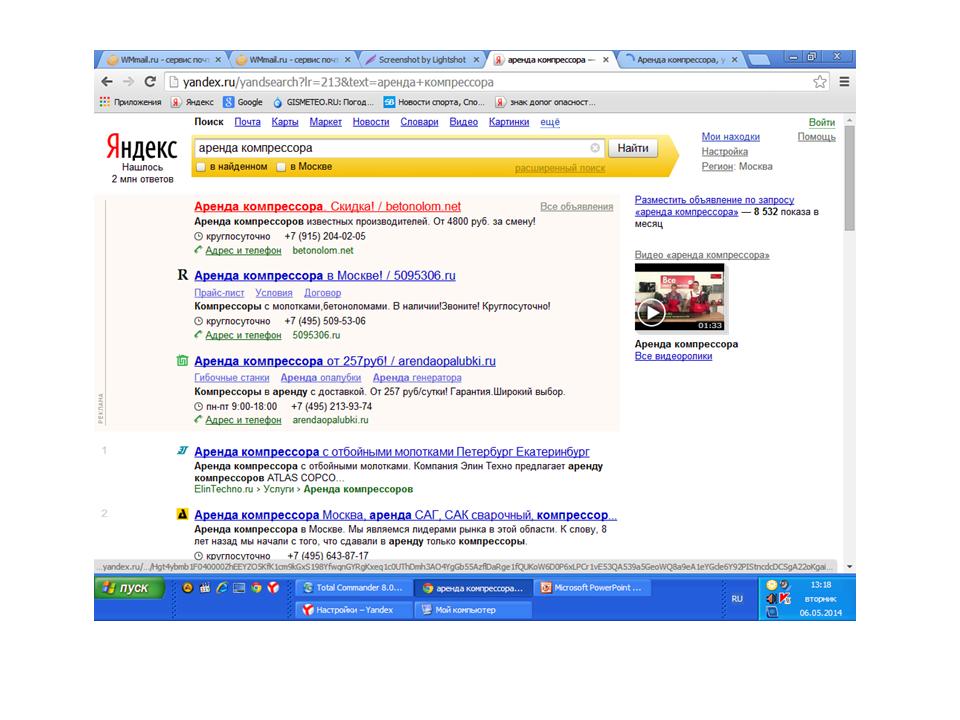The width and height of the screenshot is (960, 720).
Task: Click the browser forward arrow
Action: click(129, 81)
